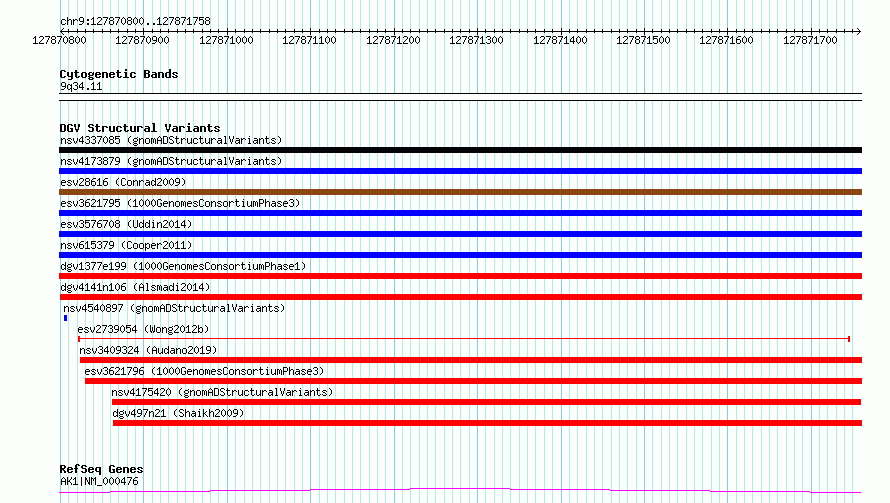The width and height of the screenshot is (890, 503).
Task: Click the nsv4540897 (gnomADStructuralVariants) label
Action: [174, 308]
